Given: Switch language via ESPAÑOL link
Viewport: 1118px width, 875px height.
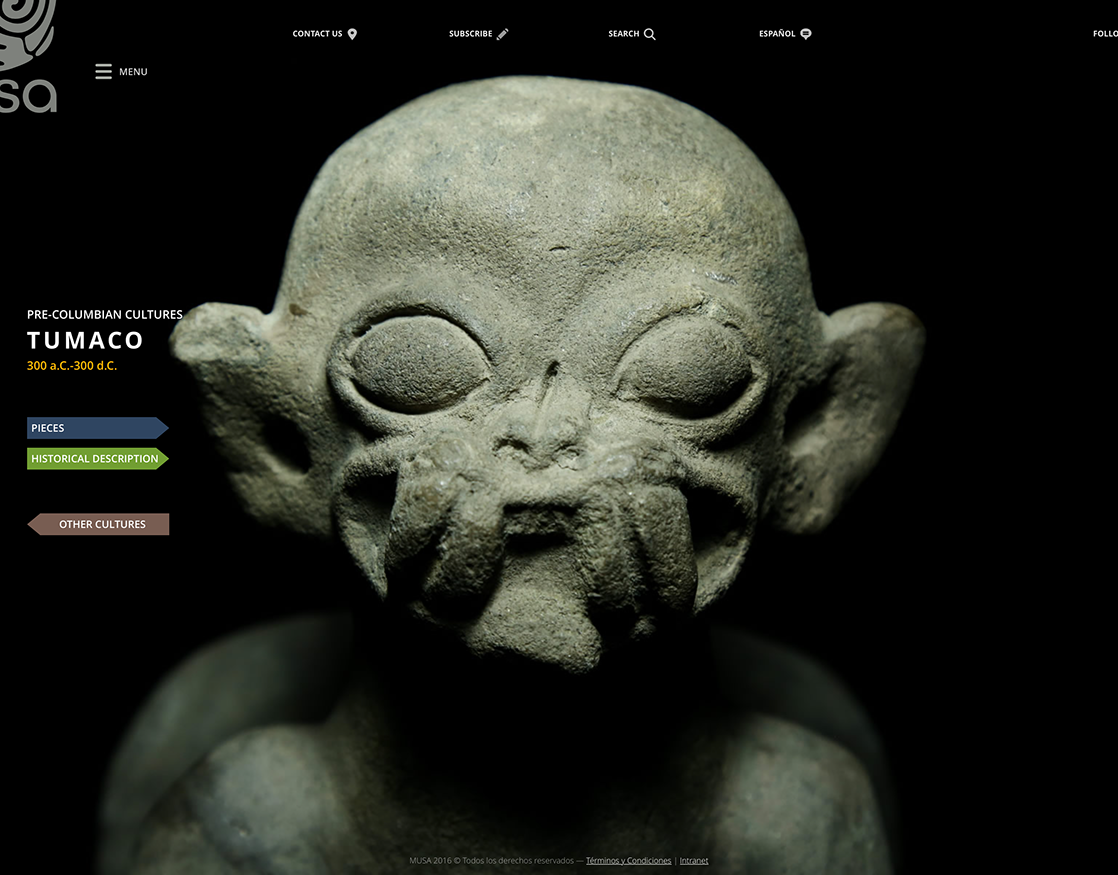Looking at the screenshot, I should point(777,34).
